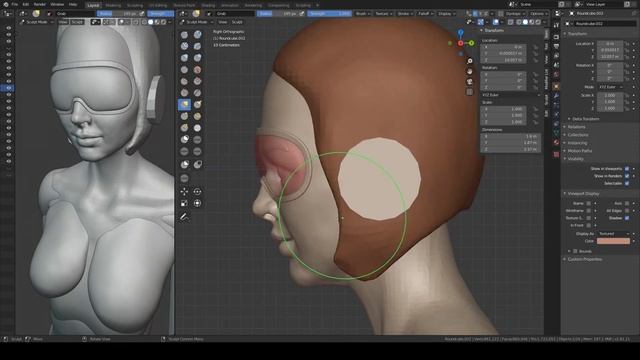Select the Annotate pencil tool
Screen dimensions: 640x360
184,217
